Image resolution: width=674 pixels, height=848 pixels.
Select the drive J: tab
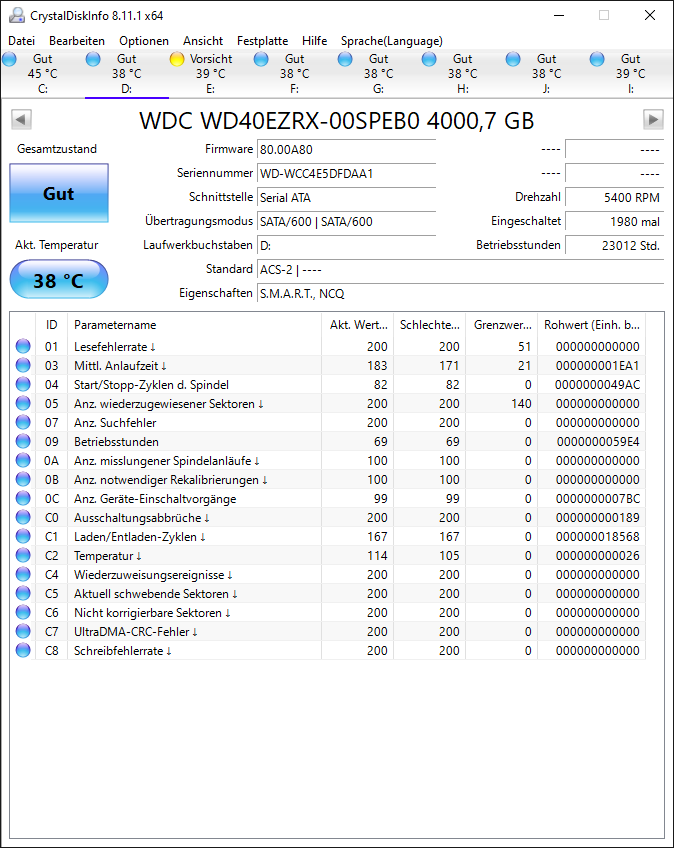(x=546, y=74)
